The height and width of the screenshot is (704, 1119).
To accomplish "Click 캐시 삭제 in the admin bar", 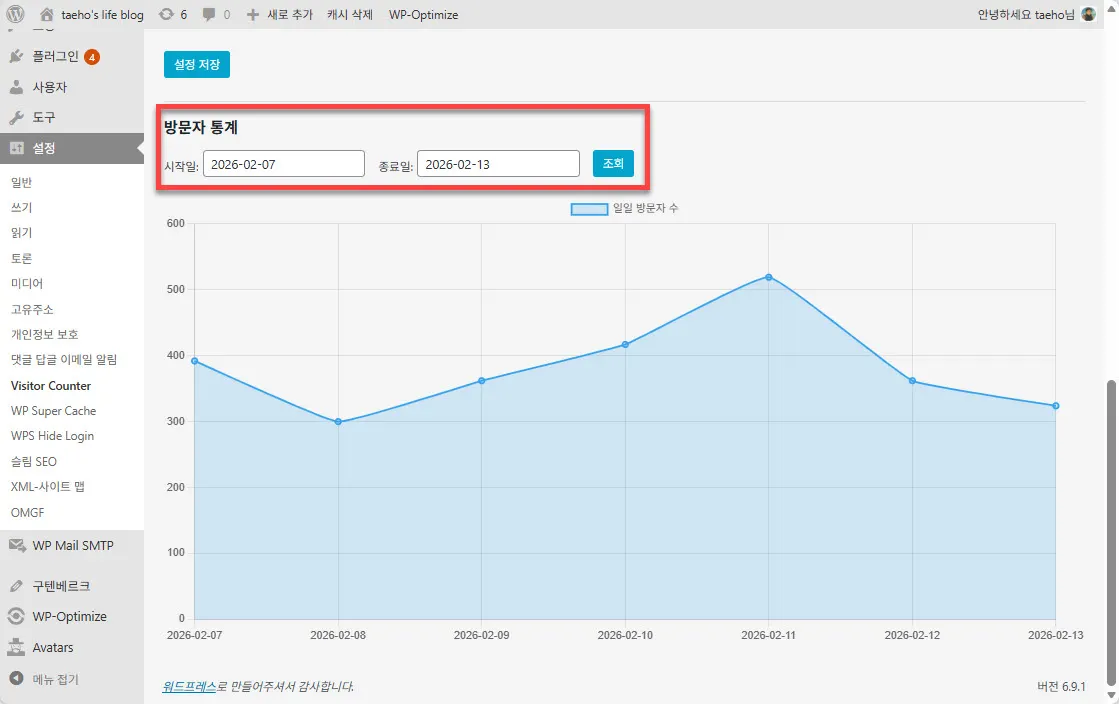I will click(x=348, y=15).
